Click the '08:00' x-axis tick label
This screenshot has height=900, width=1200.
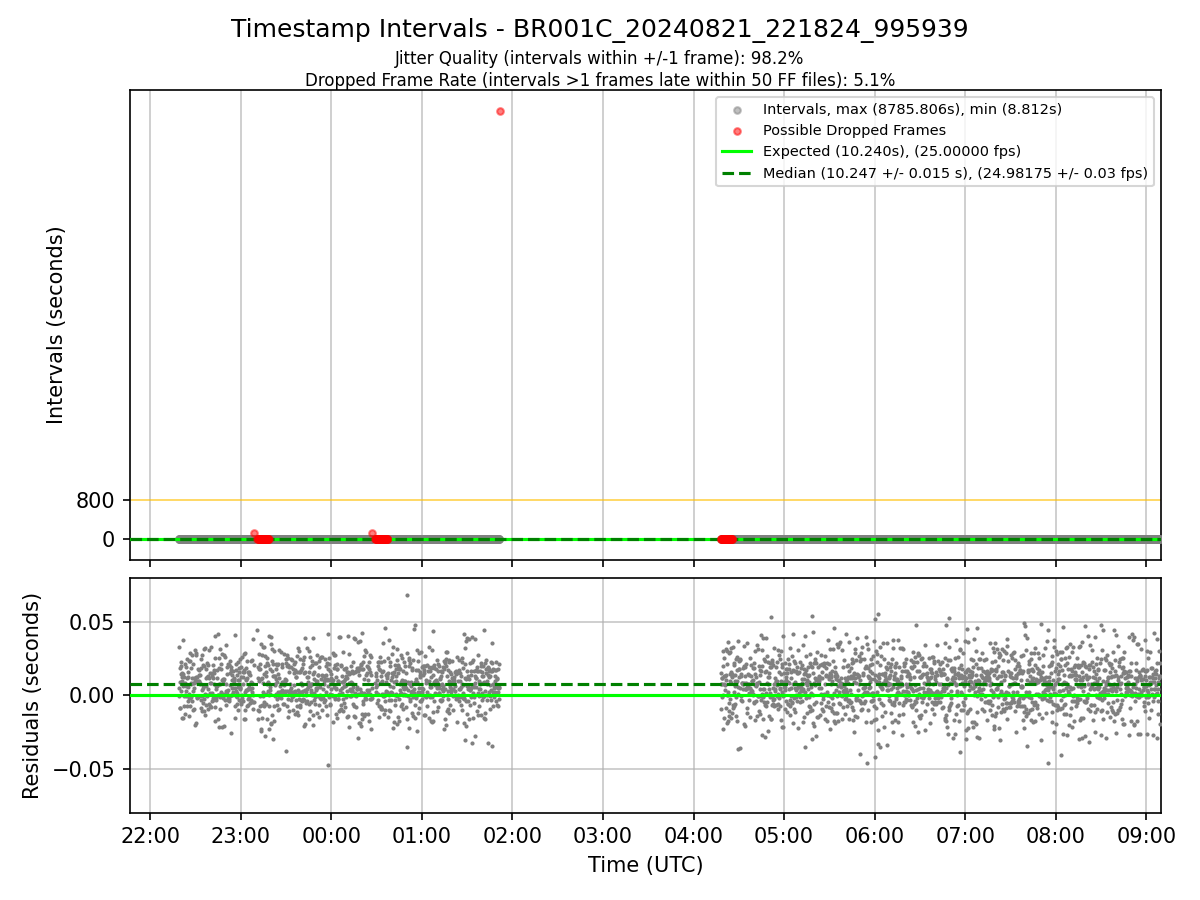(1056, 834)
